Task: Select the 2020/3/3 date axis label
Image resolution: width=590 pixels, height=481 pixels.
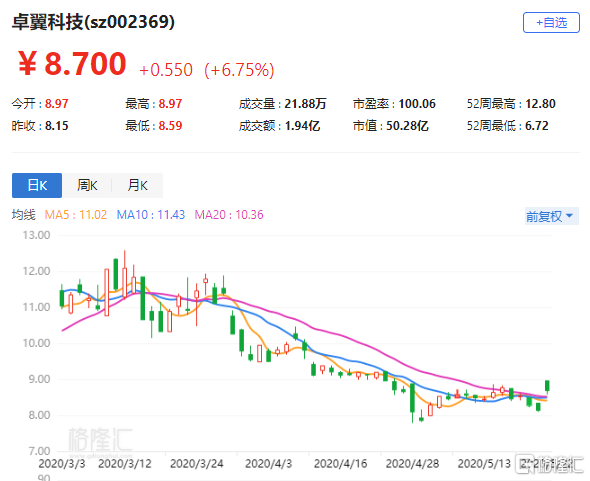Action: click(x=62, y=463)
